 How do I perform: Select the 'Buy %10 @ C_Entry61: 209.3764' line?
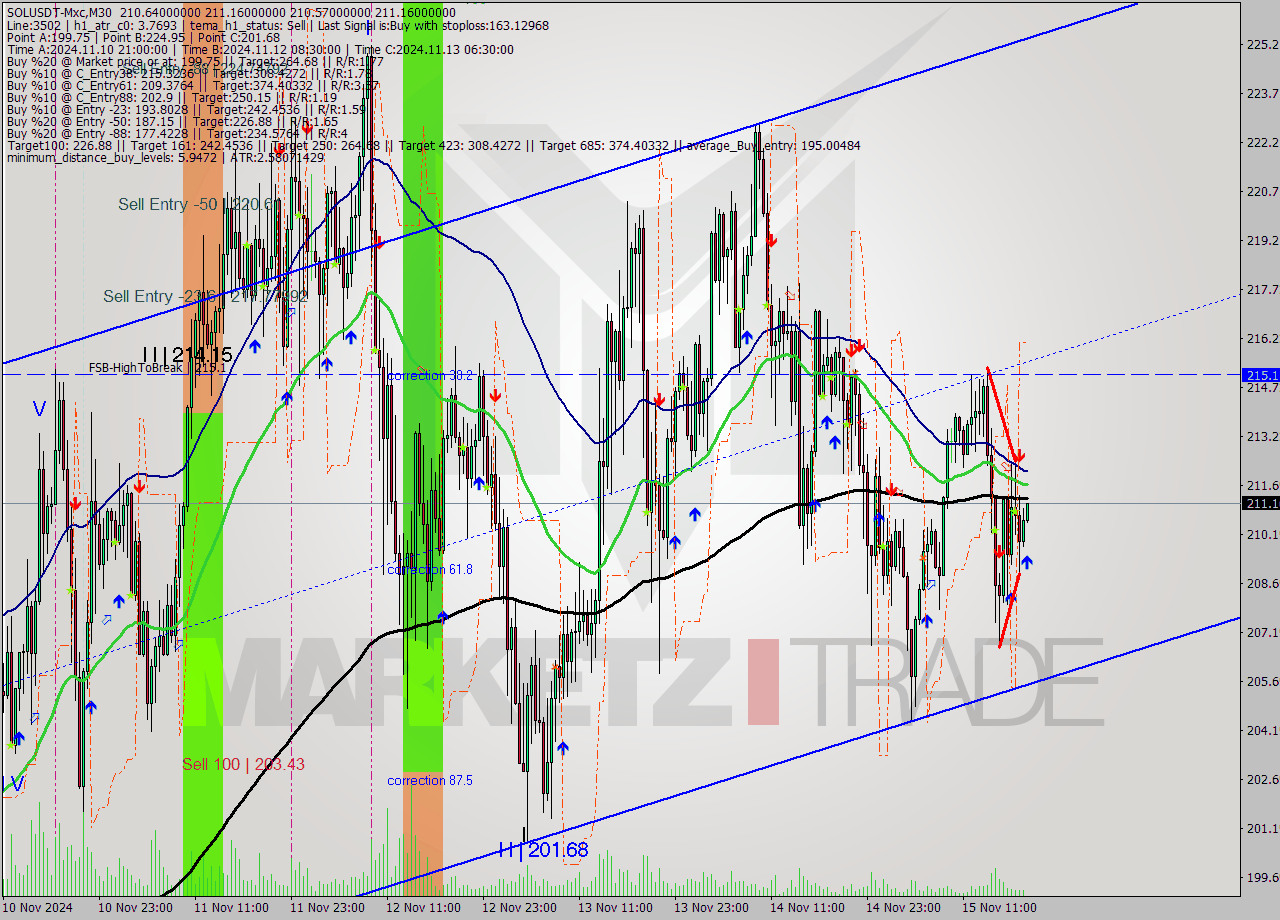pos(193,85)
